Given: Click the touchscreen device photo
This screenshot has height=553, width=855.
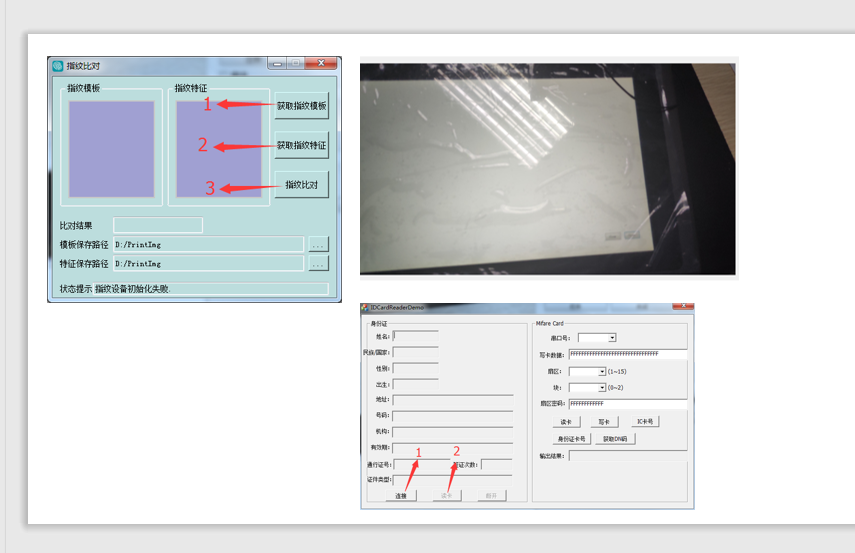Looking at the screenshot, I should (547, 169).
